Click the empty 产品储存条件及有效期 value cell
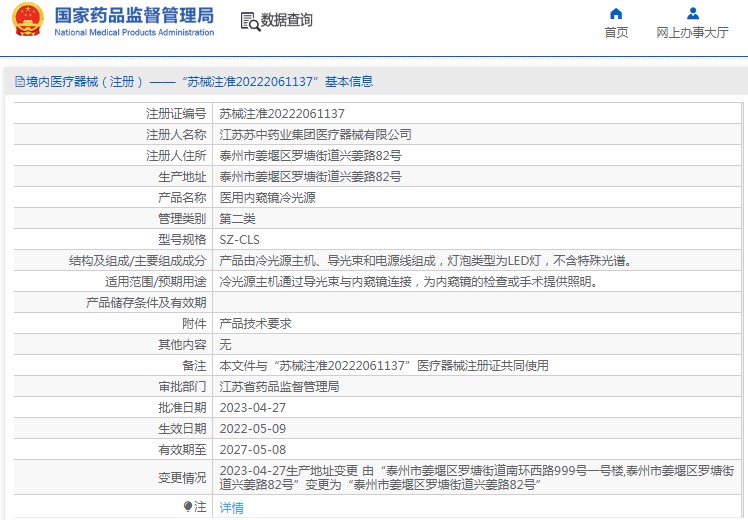The image size is (748, 520). tap(477, 302)
